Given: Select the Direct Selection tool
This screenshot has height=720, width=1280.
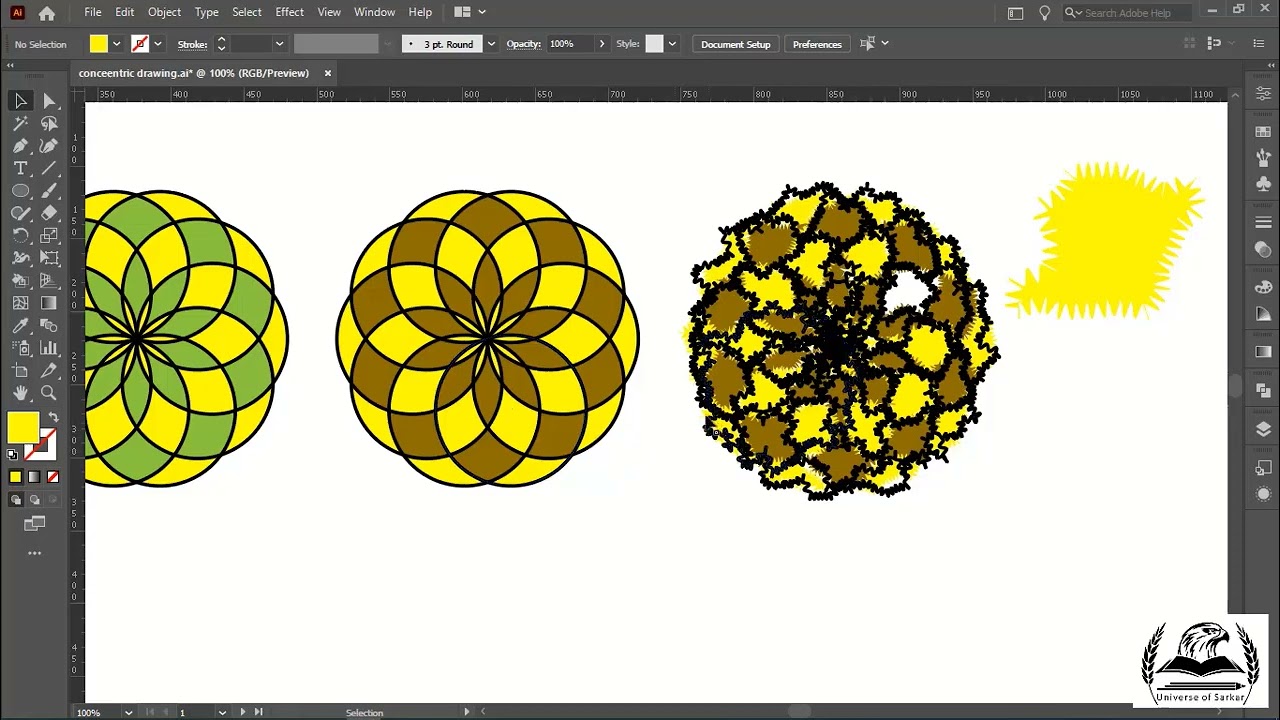Looking at the screenshot, I should [x=49, y=101].
